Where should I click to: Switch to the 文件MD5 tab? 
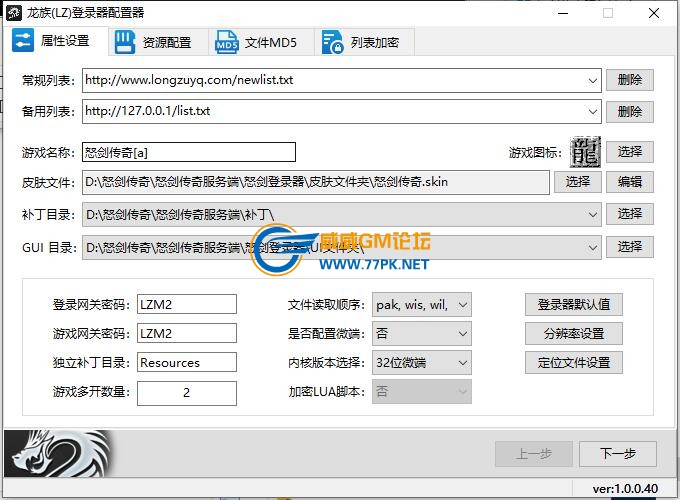point(261,42)
